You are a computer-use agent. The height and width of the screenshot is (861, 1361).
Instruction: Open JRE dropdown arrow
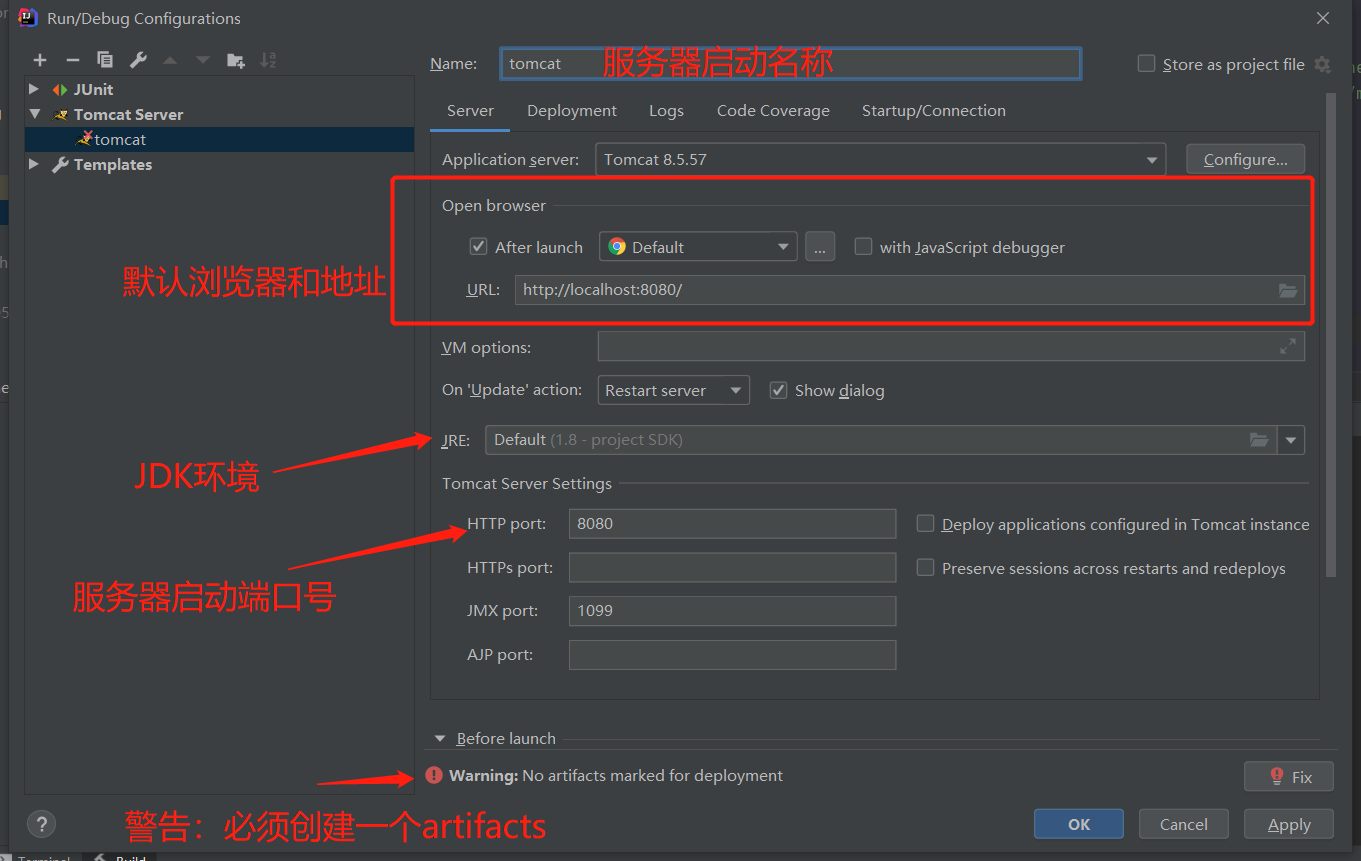(1291, 440)
